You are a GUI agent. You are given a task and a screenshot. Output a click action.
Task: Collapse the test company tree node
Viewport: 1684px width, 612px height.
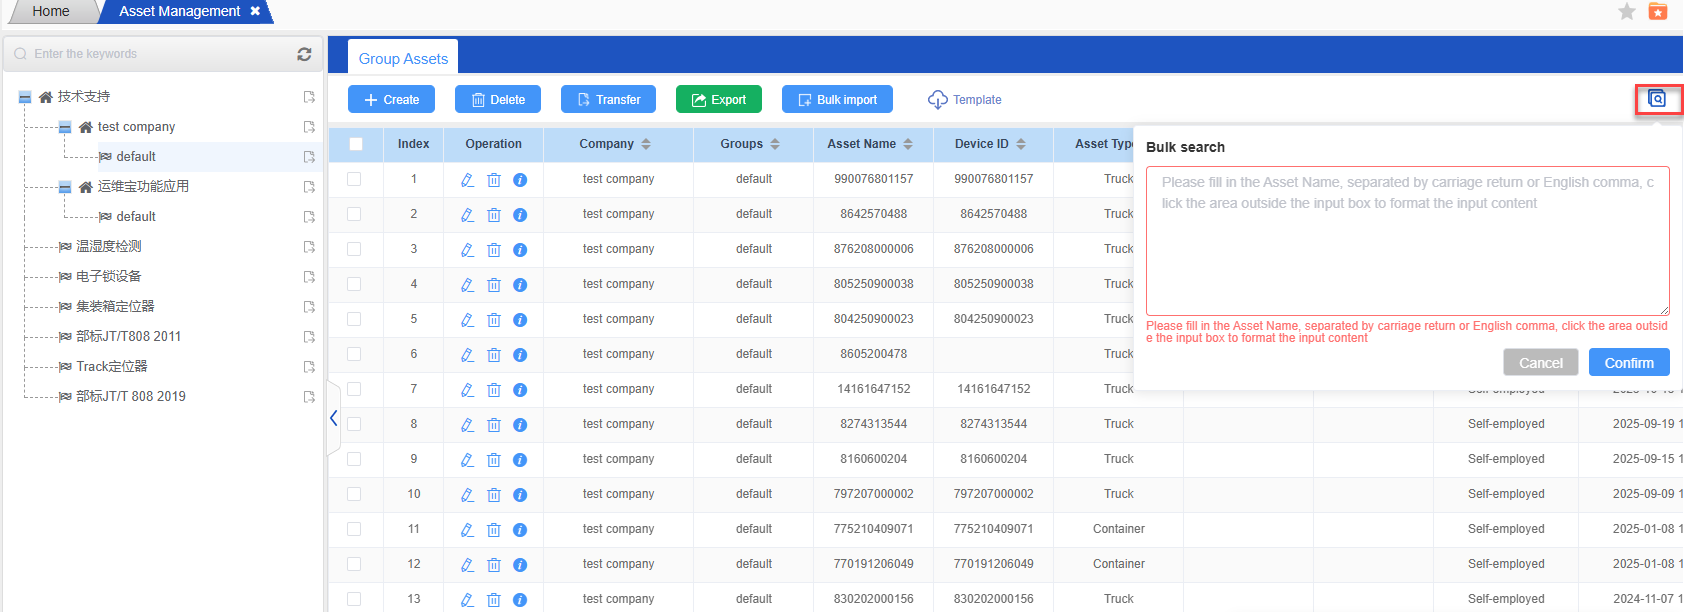[65, 127]
